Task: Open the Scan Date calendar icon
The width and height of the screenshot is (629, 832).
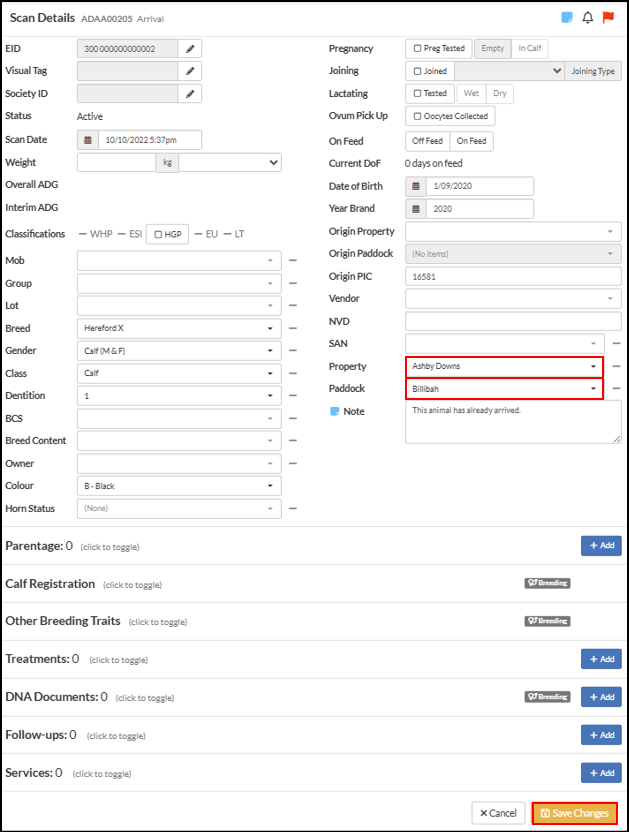Action: 88,140
